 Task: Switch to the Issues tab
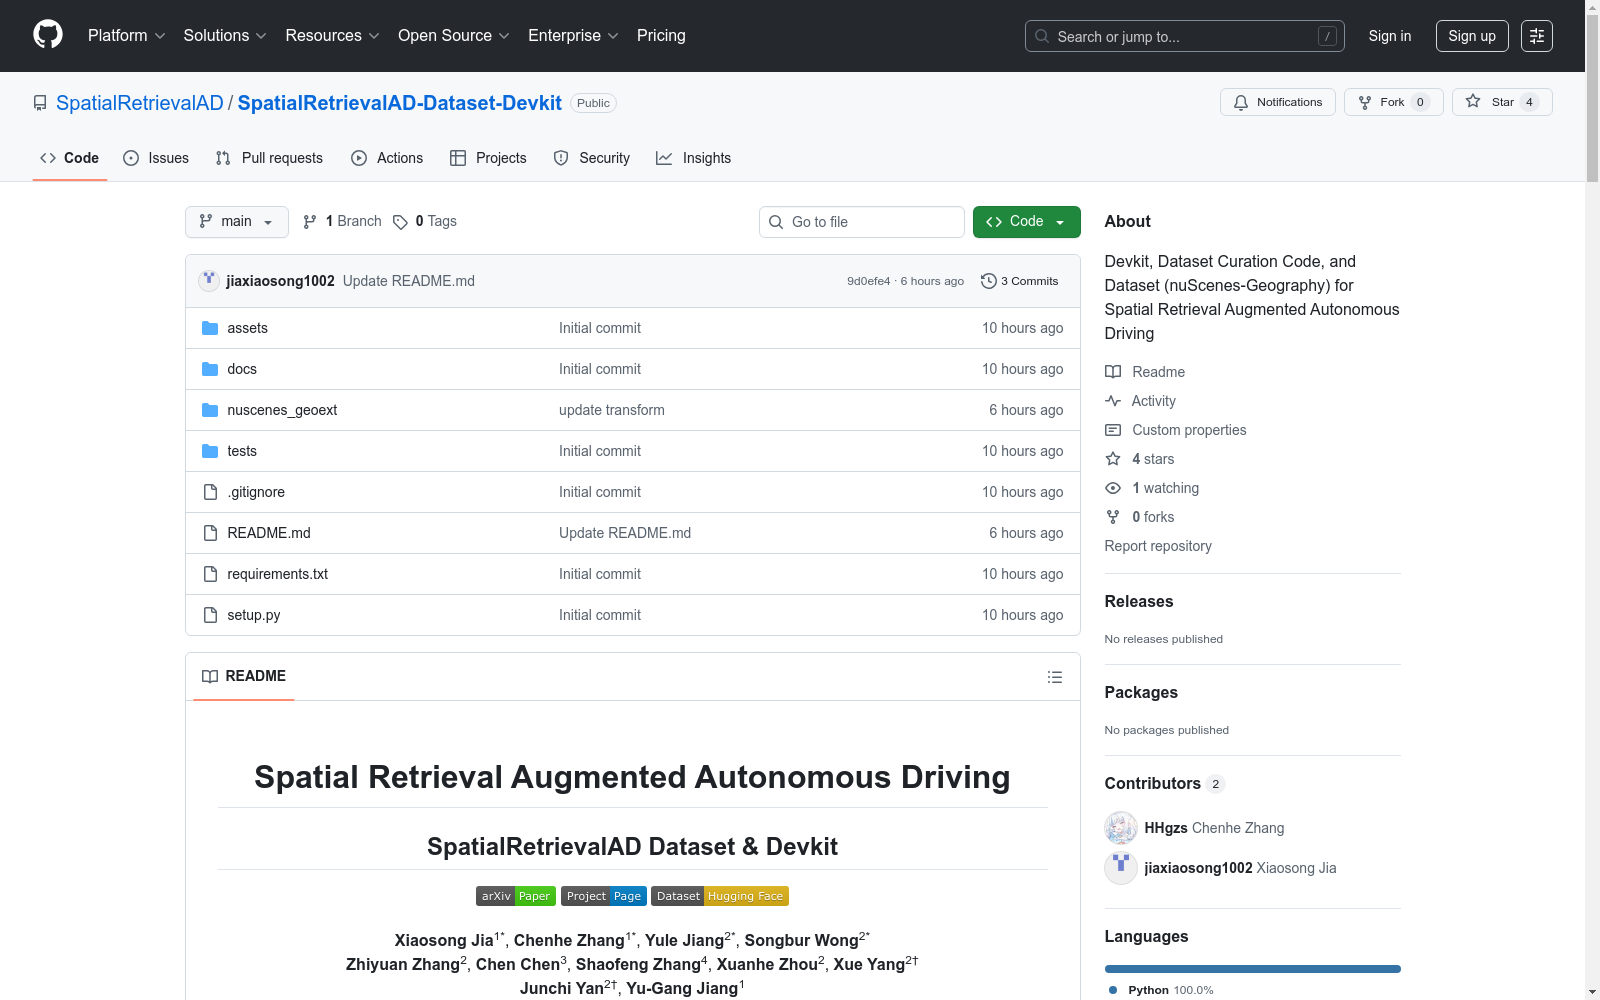coord(156,158)
